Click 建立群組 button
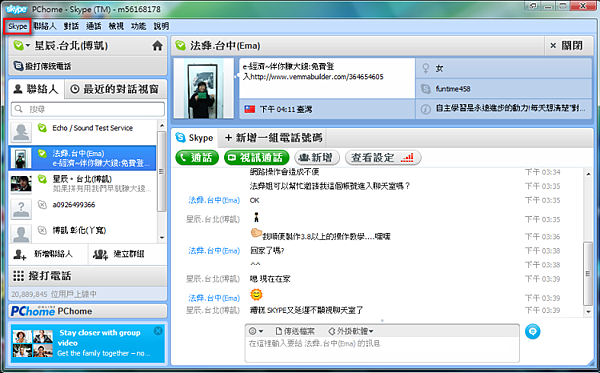Image resolution: width=600 pixels, height=373 pixels. point(128,254)
